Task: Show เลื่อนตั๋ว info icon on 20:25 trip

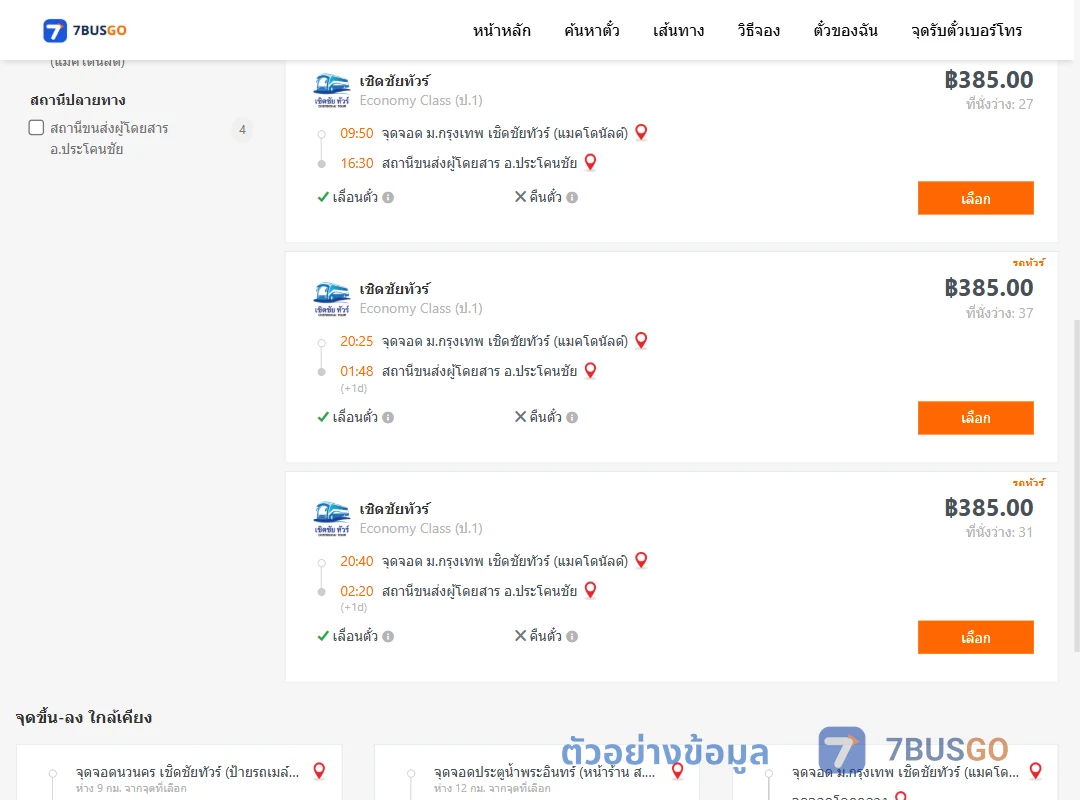Action: [388, 418]
